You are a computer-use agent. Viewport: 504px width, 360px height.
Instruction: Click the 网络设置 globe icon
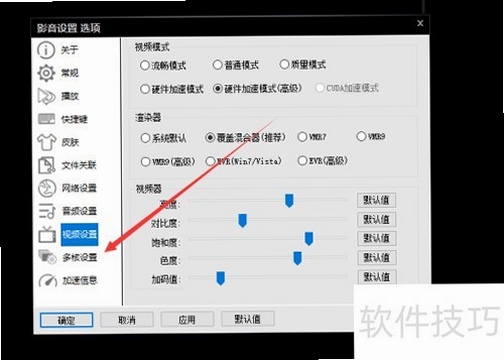[47, 188]
